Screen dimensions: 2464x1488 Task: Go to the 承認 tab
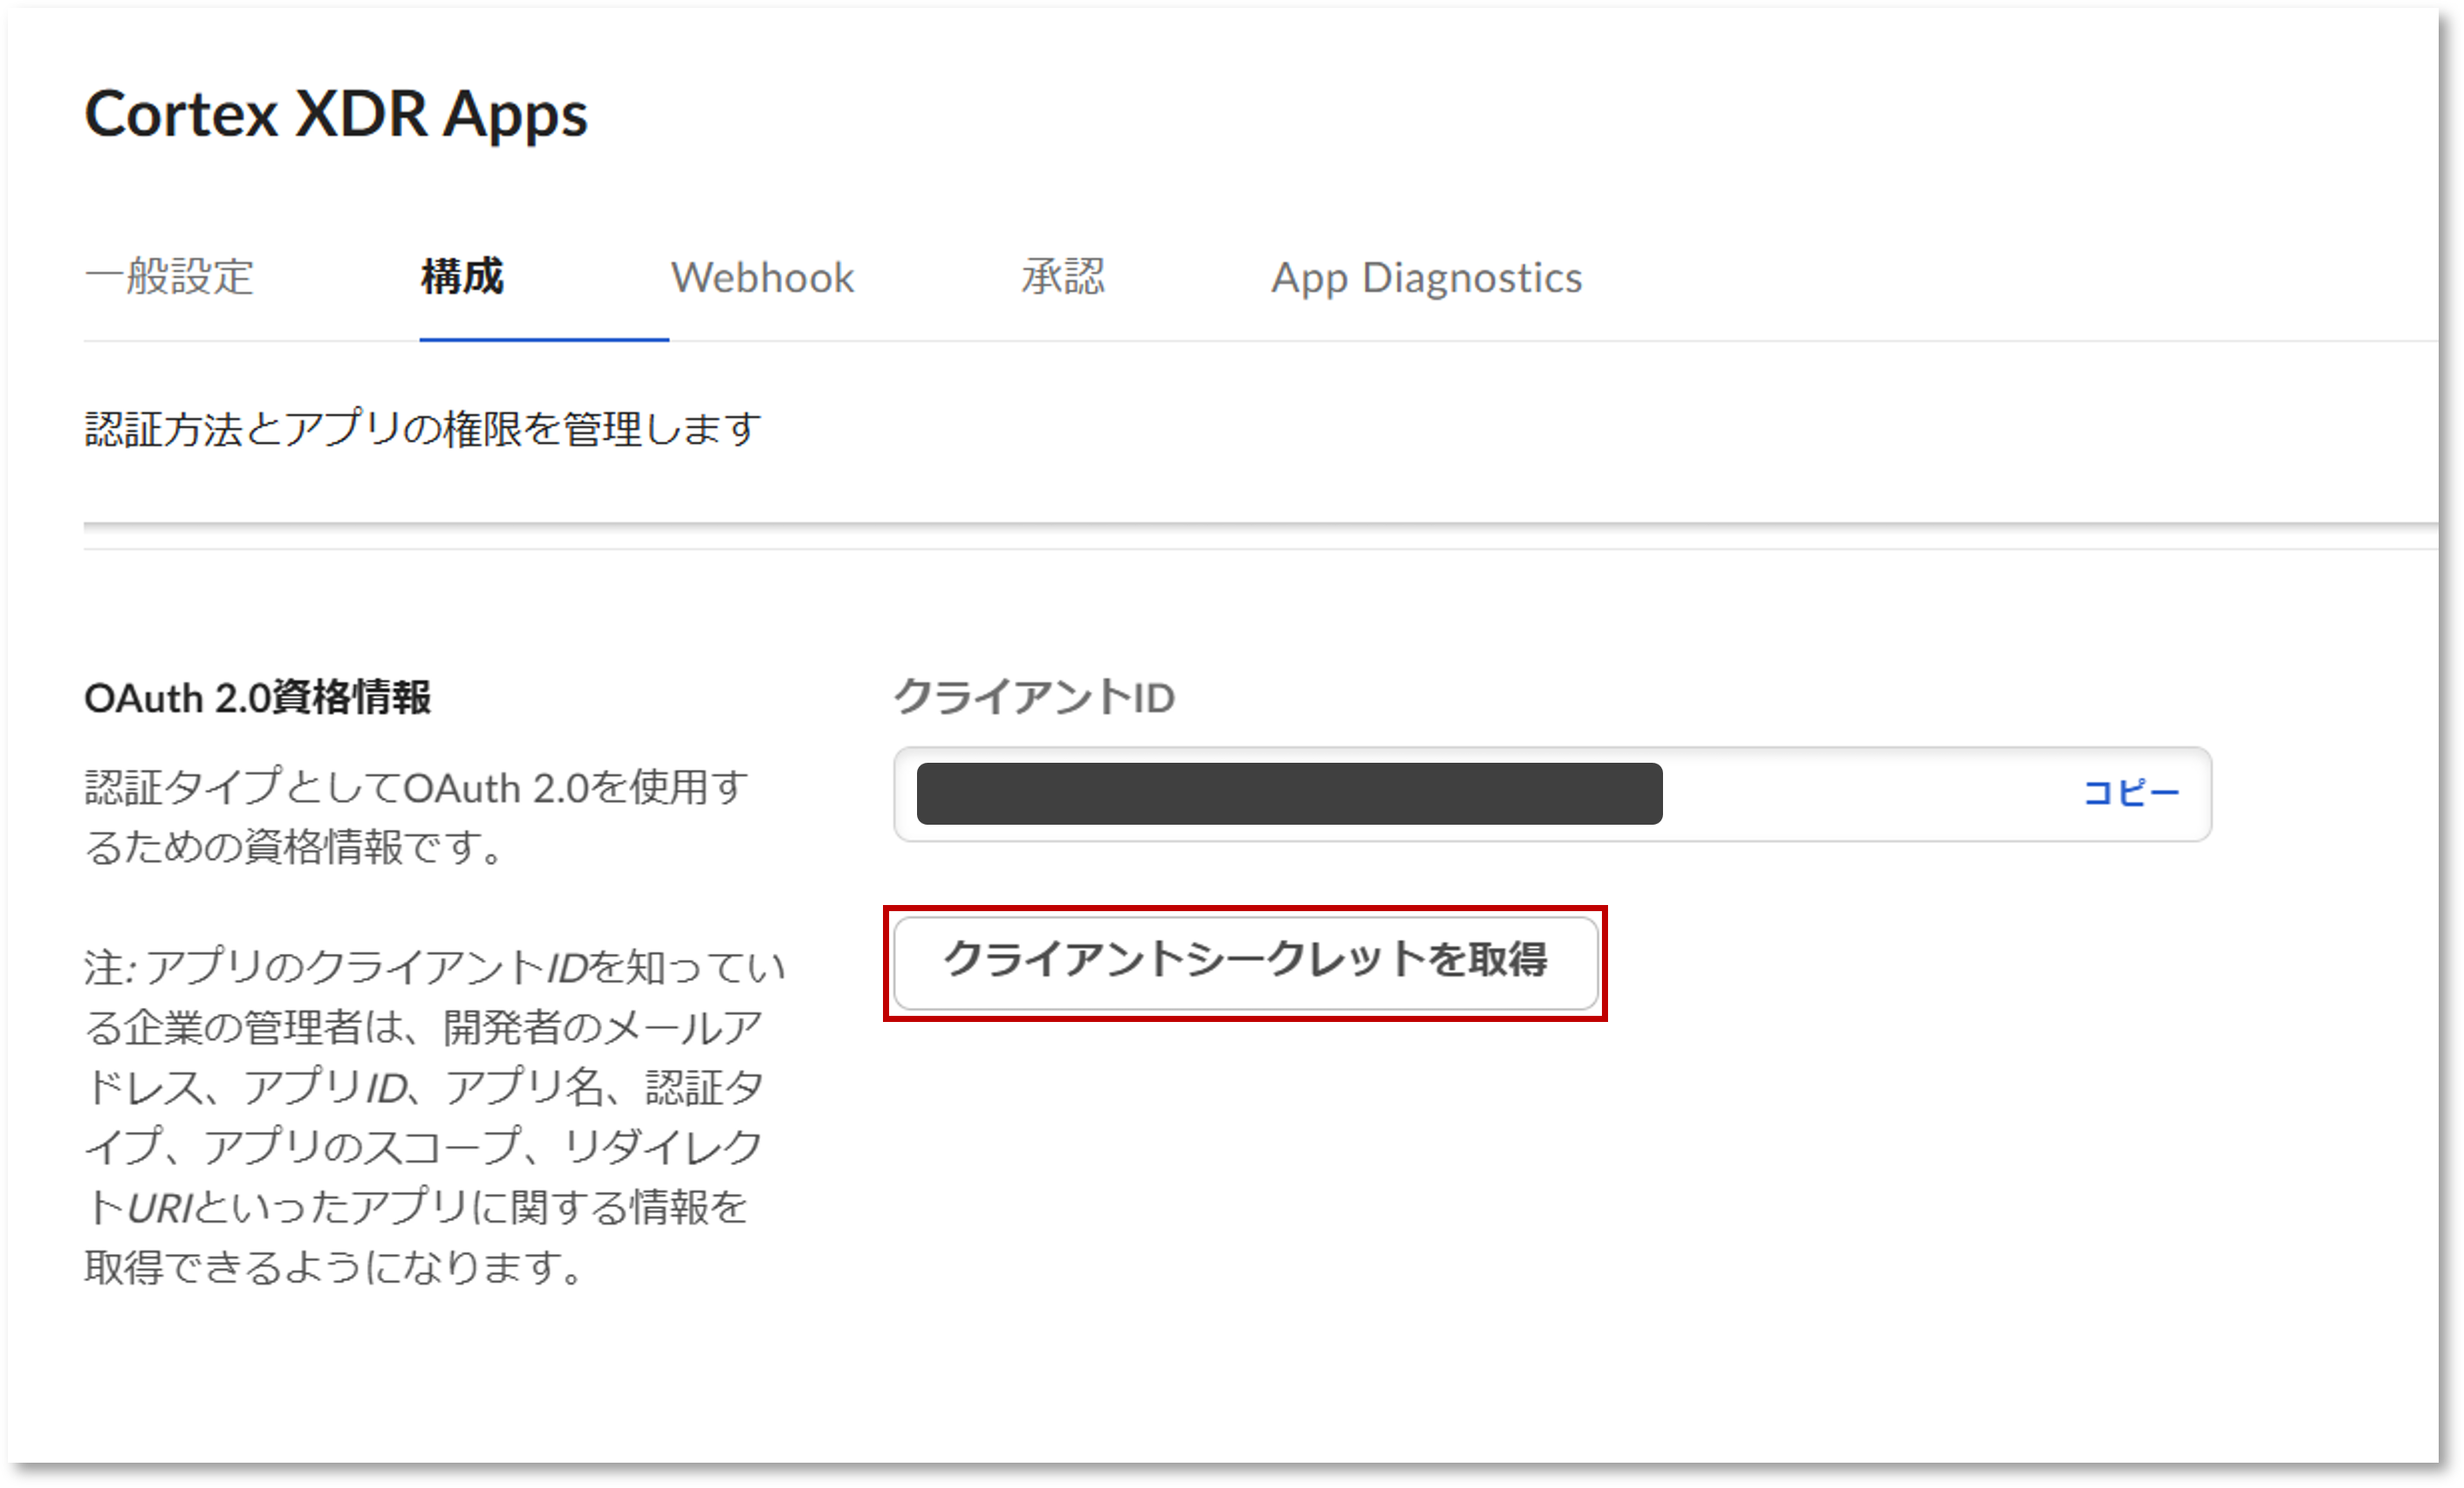1062,277
